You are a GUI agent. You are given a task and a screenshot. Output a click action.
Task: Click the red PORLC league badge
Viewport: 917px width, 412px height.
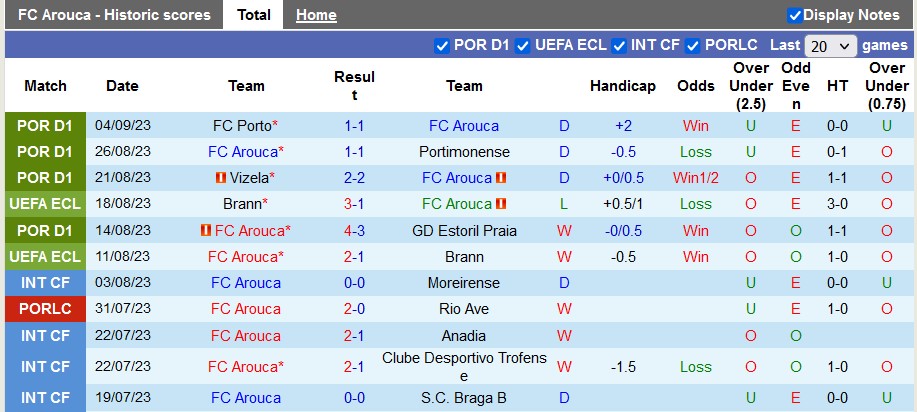(x=45, y=309)
